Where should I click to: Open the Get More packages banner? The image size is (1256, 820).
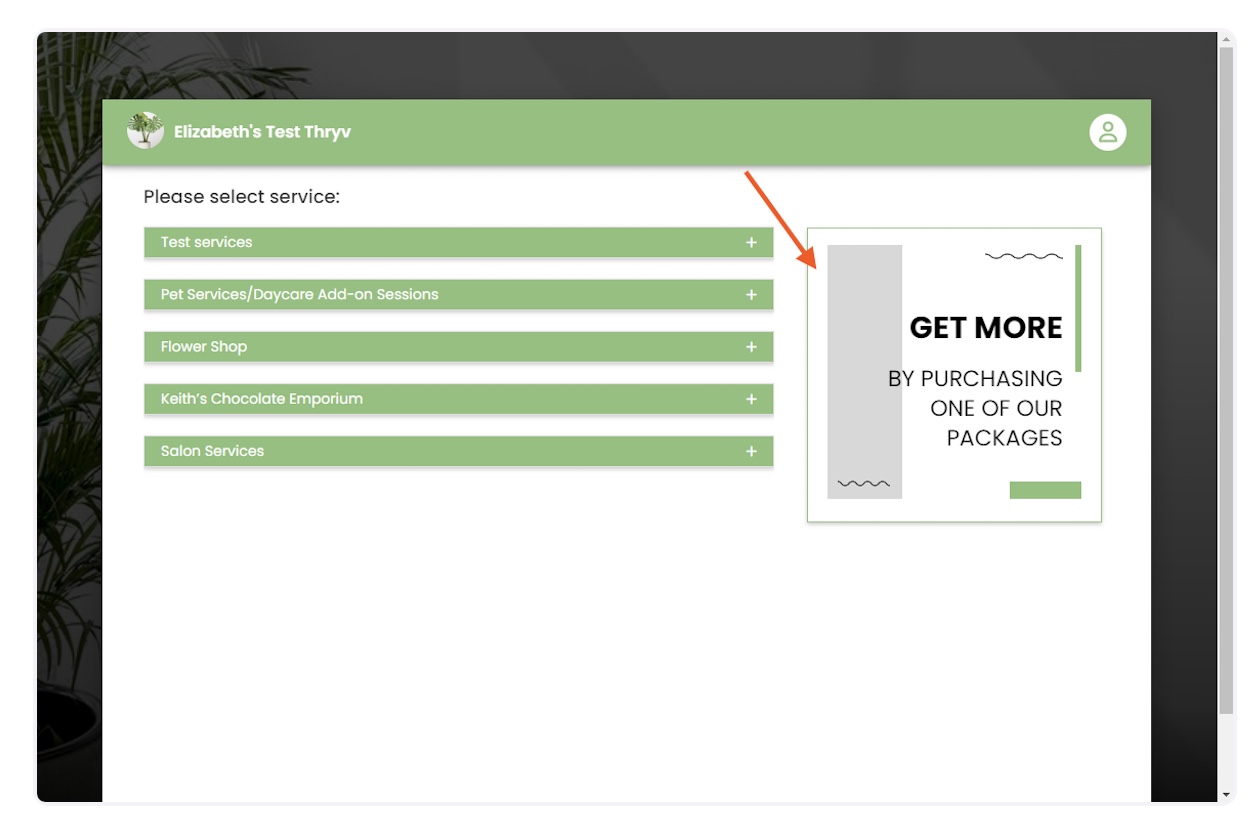[x=954, y=375]
